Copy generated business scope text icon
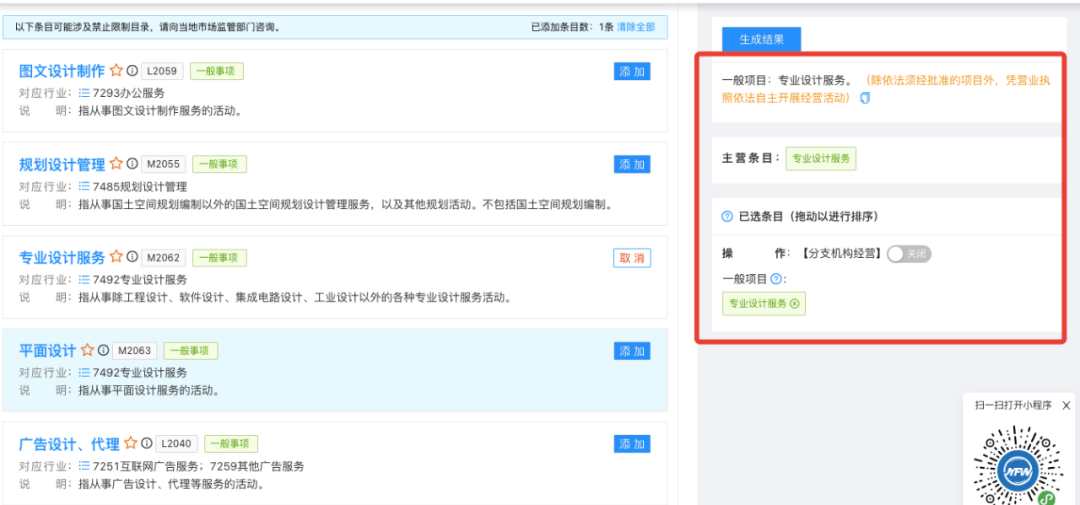This screenshot has height=505, width=1080. click(866, 99)
